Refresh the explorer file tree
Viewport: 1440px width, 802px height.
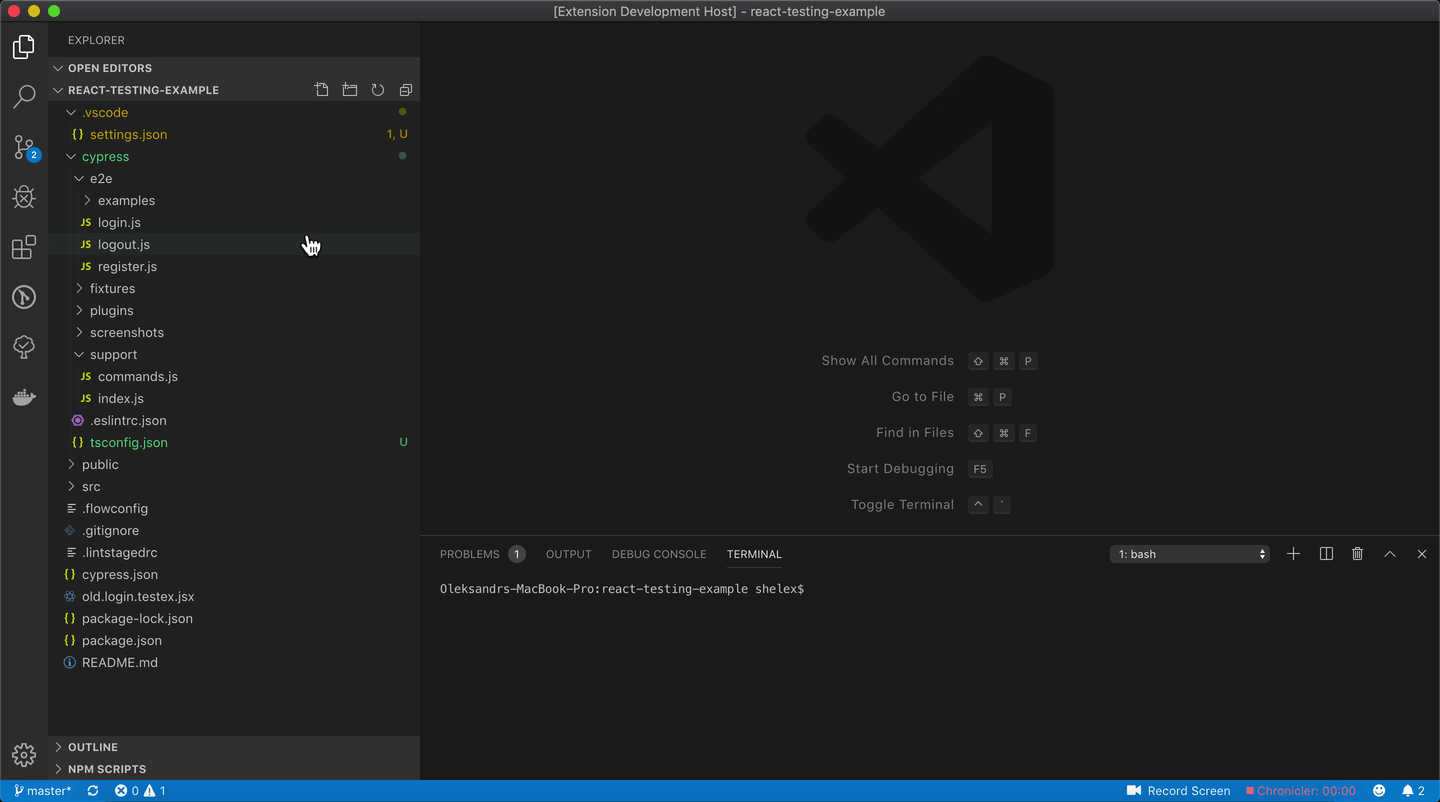coord(378,90)
